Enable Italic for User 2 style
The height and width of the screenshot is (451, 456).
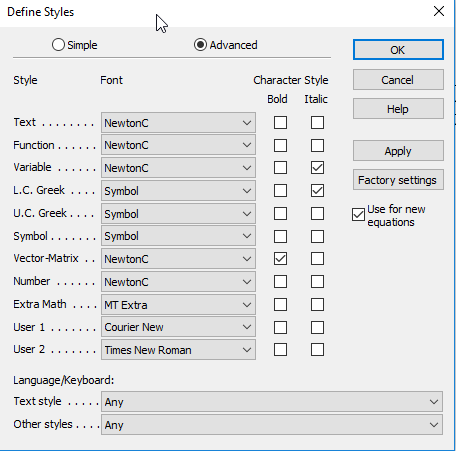coord(317,350)
